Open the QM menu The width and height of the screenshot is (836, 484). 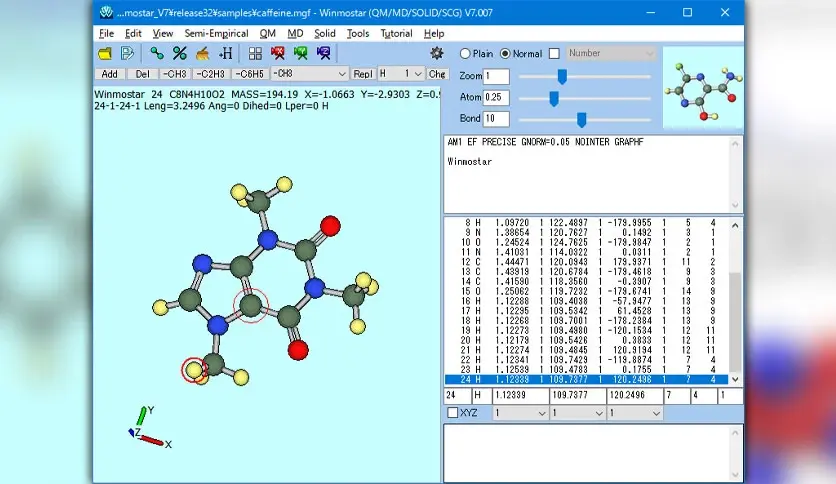(x=268, y=34)
